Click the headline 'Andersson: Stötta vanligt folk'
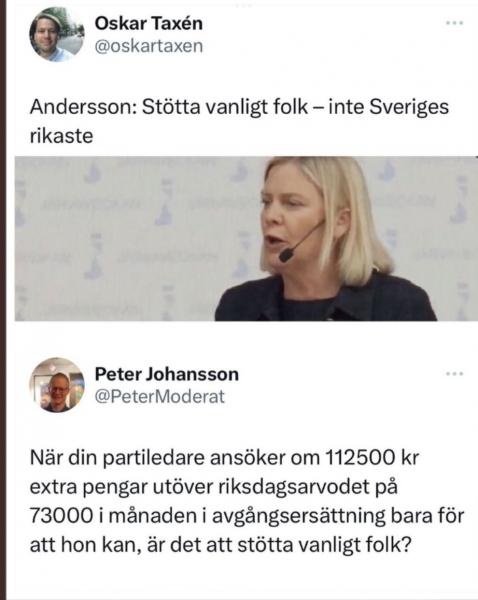The height and width of the screenshot is (600, 478). (x=169, y=107)
